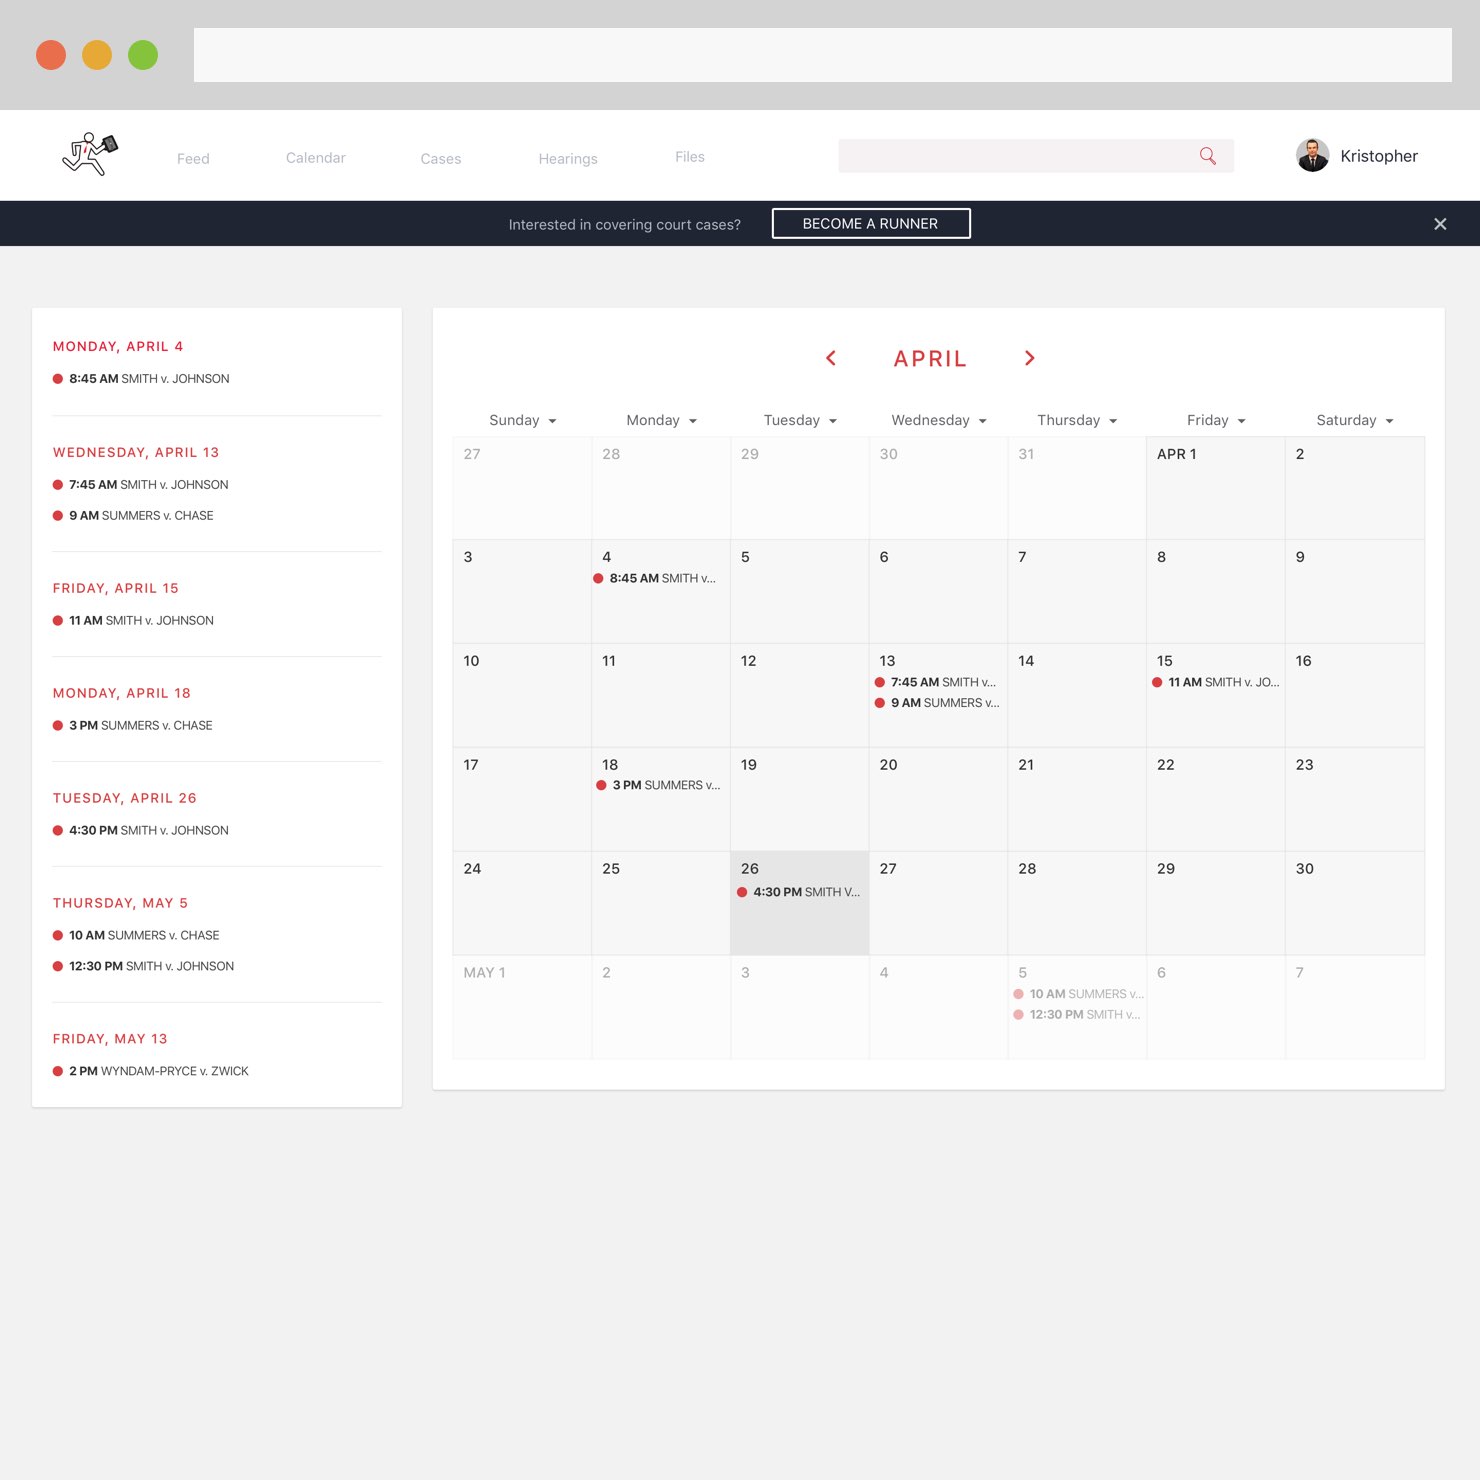Viewport: 1480px width, 1480px height.
Task: Advance to next month with right chevron
Action: point(1029,358)
